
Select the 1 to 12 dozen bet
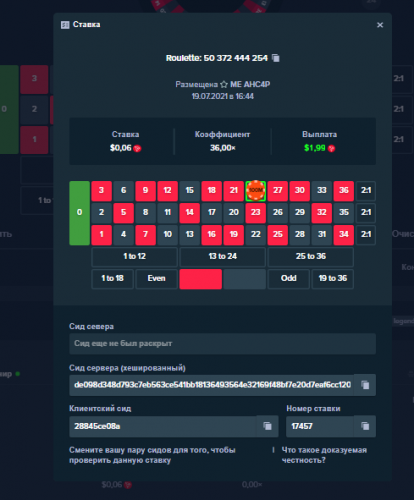[x=134, y=257]
